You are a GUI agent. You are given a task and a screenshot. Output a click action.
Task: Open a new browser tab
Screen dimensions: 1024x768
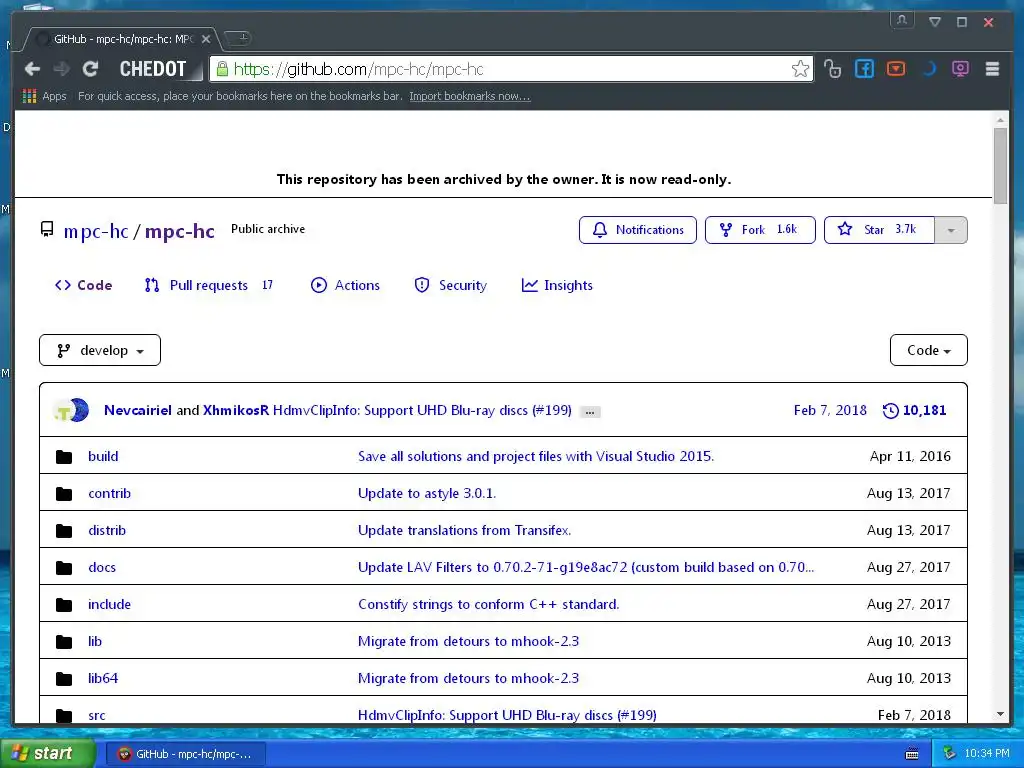pos(238,38)
